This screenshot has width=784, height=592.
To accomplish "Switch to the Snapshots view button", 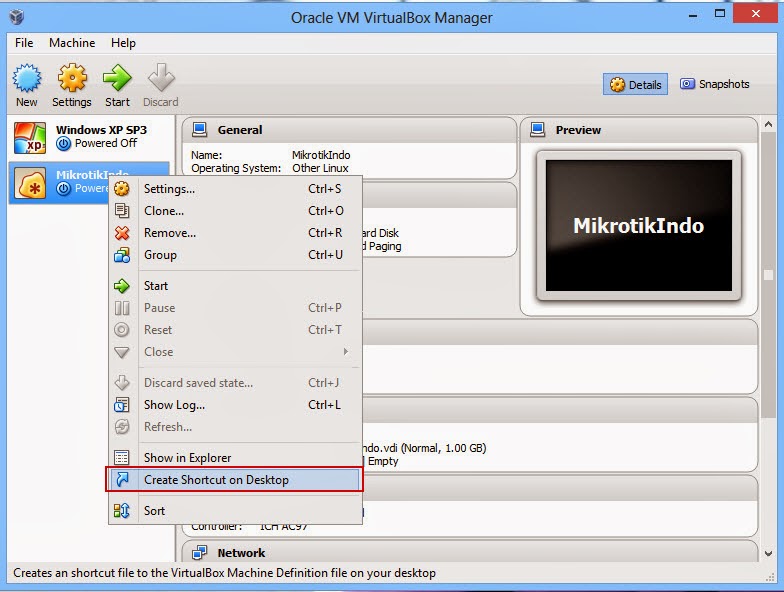I will tap(714, 84).
